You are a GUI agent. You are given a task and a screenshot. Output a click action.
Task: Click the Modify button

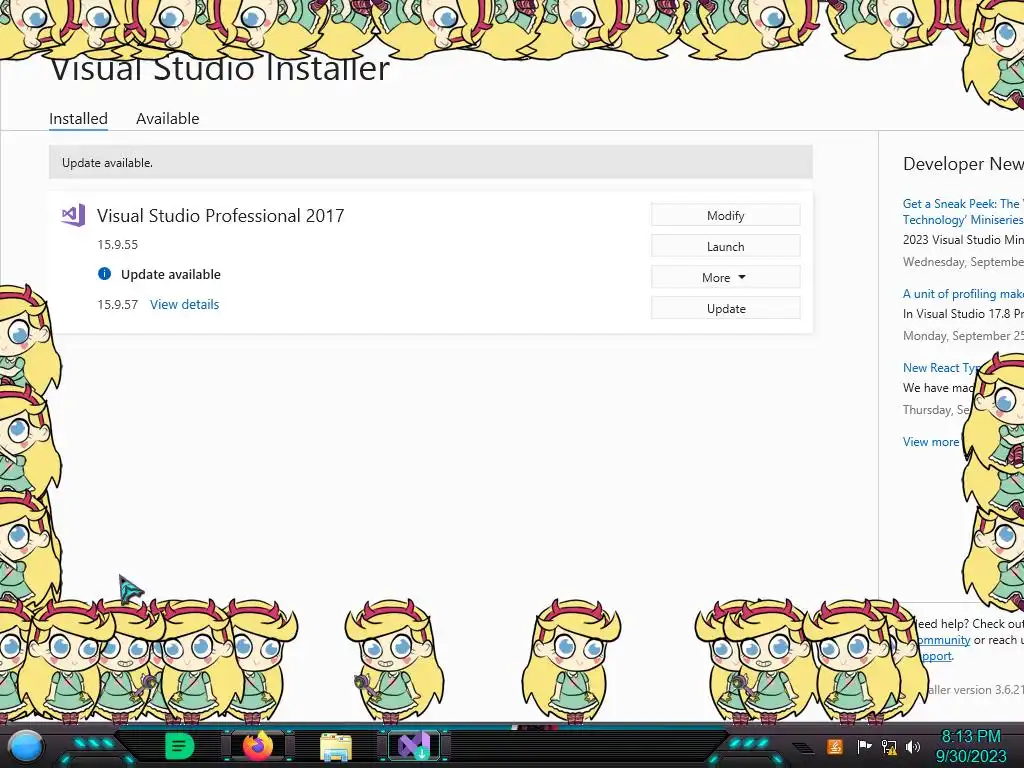click(x=726, y=216)
